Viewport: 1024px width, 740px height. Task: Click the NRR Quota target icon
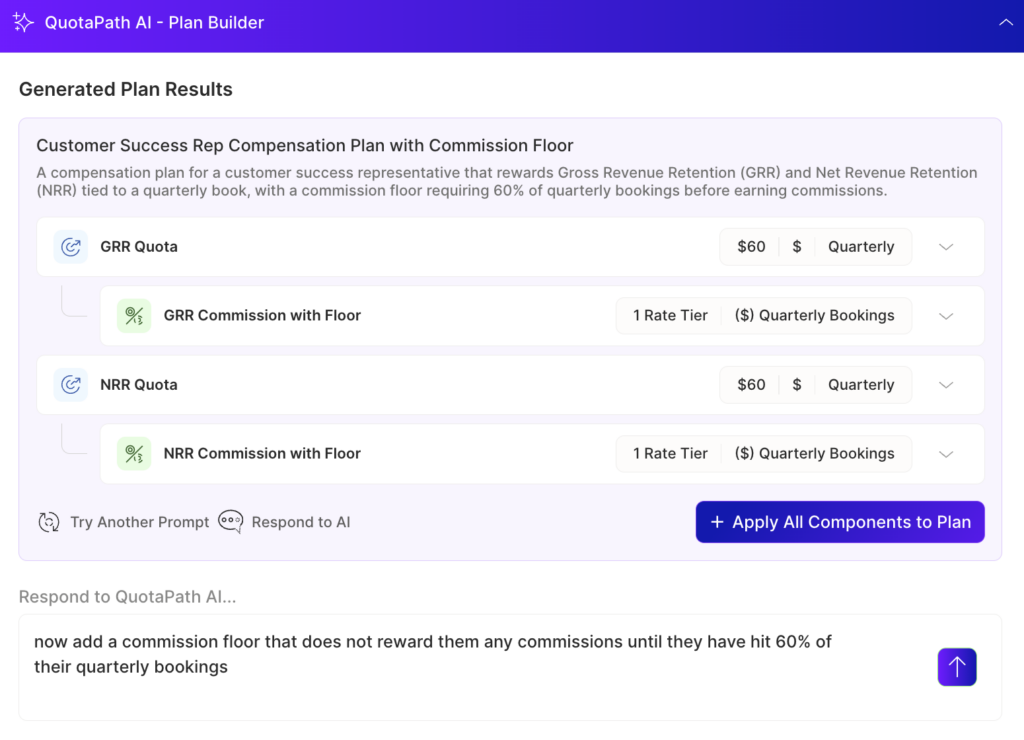coord(70,384)
